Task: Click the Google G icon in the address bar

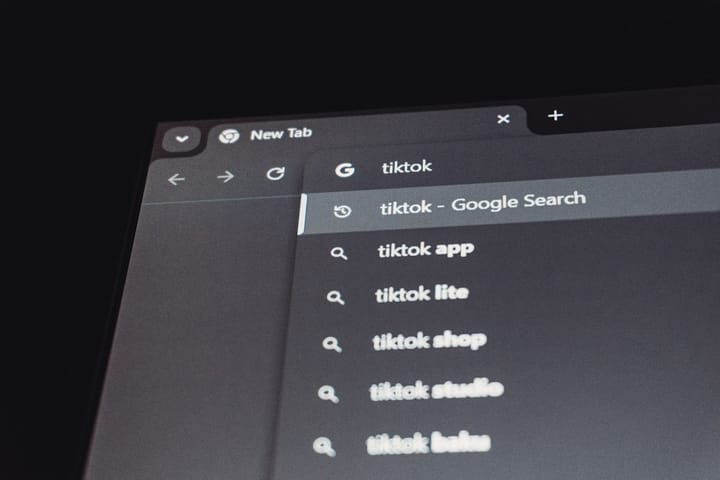Action: pyautogui.click(x=344, y=169)
